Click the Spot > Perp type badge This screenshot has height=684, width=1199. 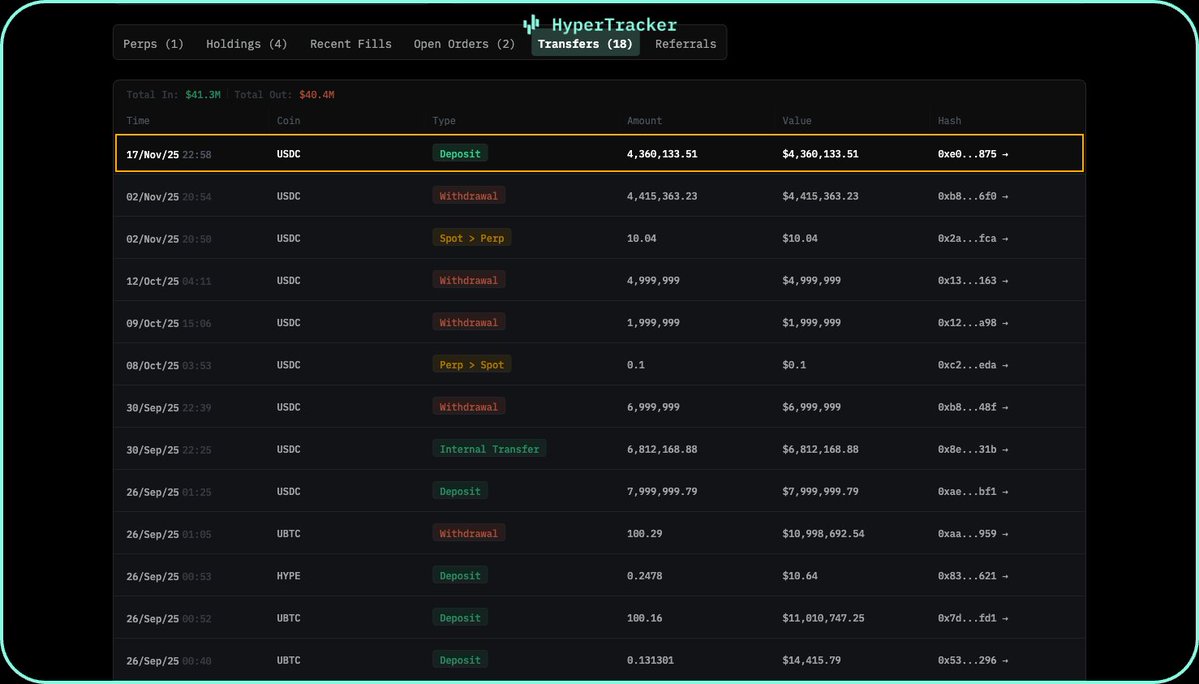471,238
